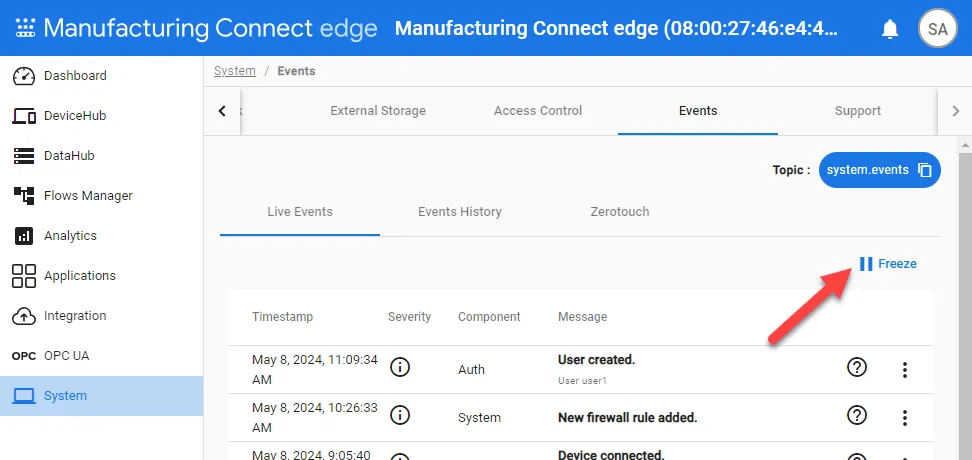Switch to Support tab
Image resolution: width=972 pixels, height=460 pixels.
(858, 111)
